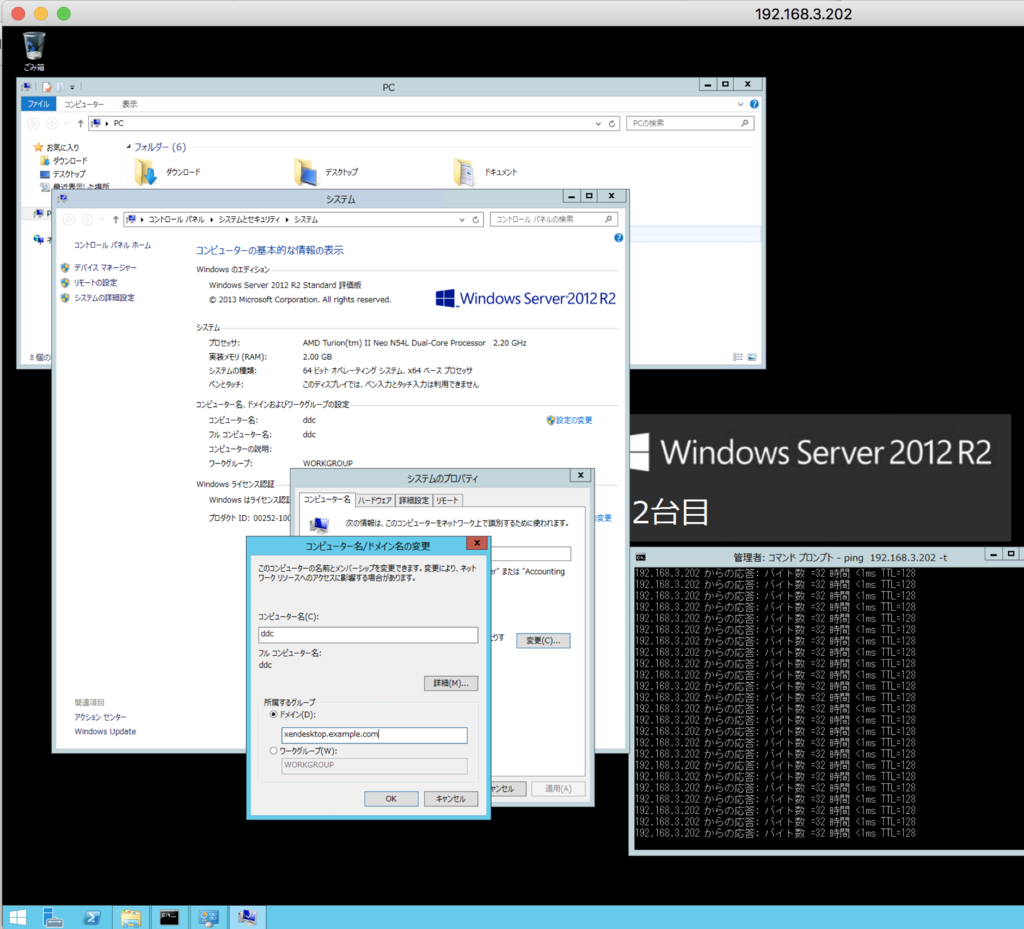Click the 変更(C)... button
The image size is (1024, 929).
(543, 640)
